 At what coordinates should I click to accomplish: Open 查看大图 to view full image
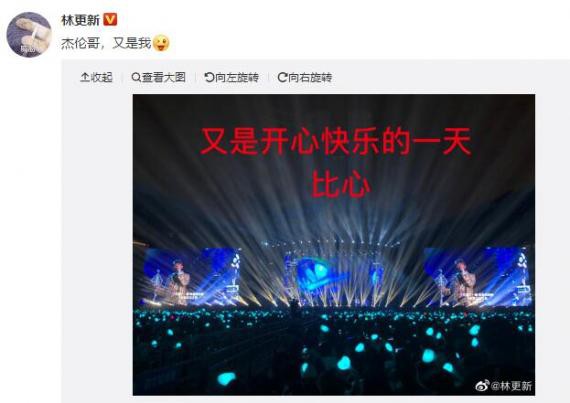tap(158, 77)
